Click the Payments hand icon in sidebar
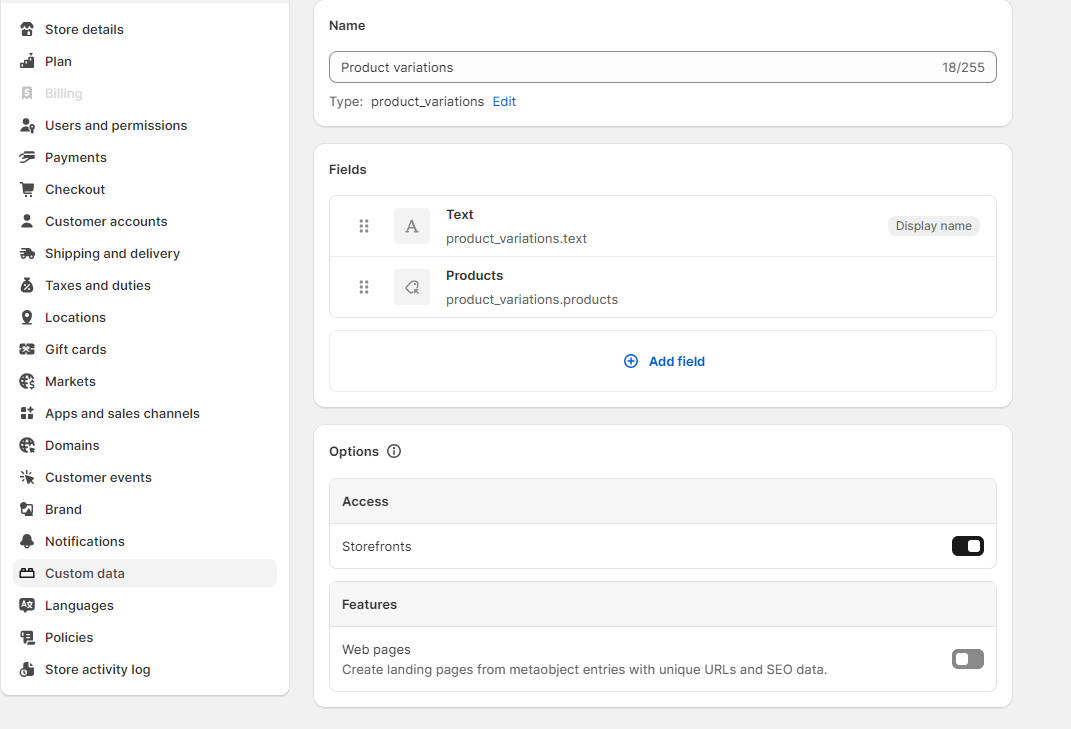 pos(27,157)
